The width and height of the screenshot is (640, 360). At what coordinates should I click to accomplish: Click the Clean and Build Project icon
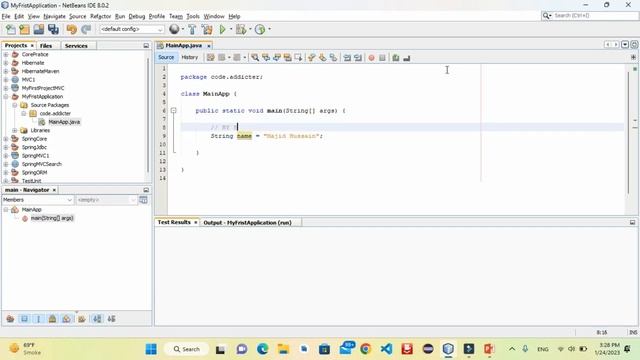207,29
